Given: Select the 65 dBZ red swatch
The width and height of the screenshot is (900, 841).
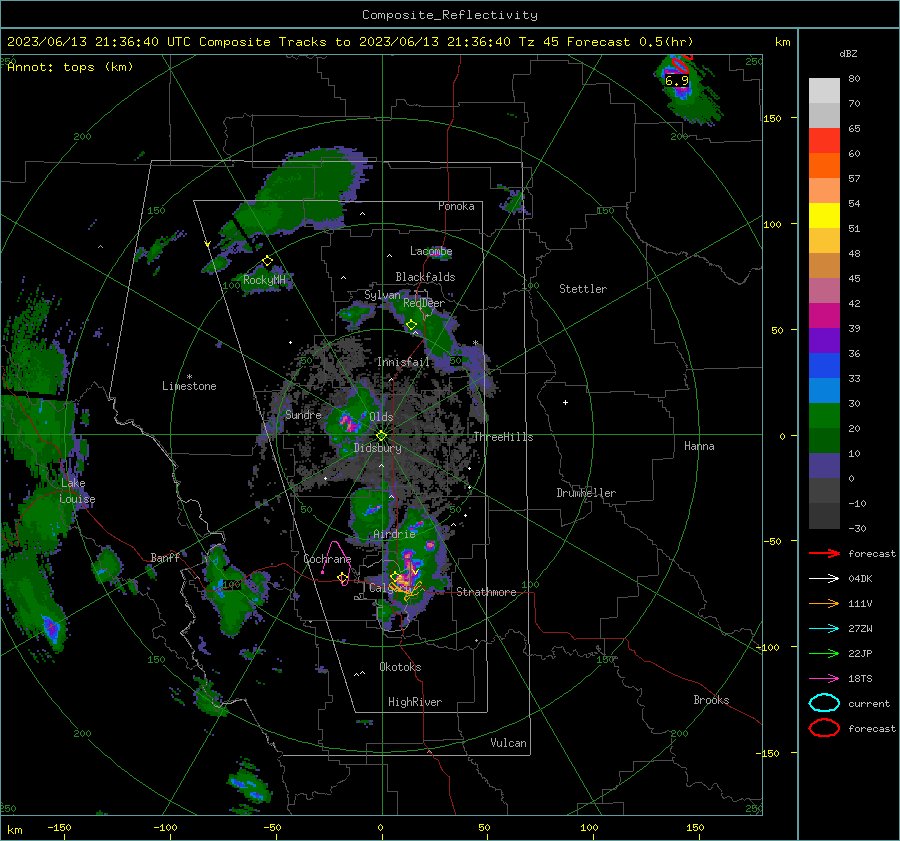Looking at the screenshot, I should tap(824, 140).
